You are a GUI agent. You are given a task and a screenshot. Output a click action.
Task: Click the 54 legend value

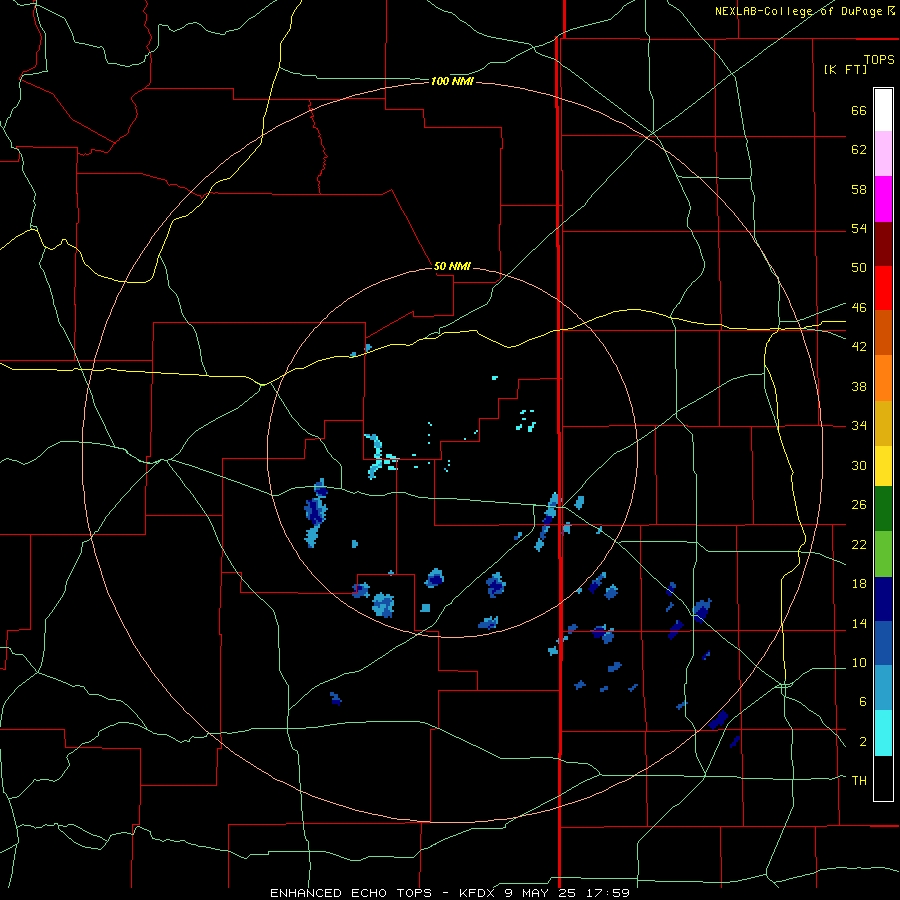(x=859, y=228)
